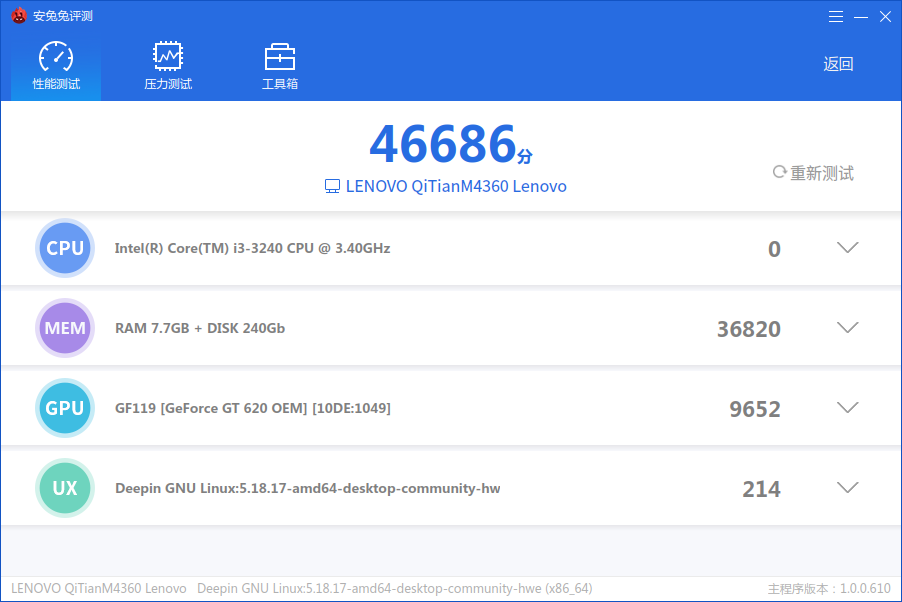This screenshot has height=602, width=902.
Task: Select the GPU circular icon
Action: point(65,407)
